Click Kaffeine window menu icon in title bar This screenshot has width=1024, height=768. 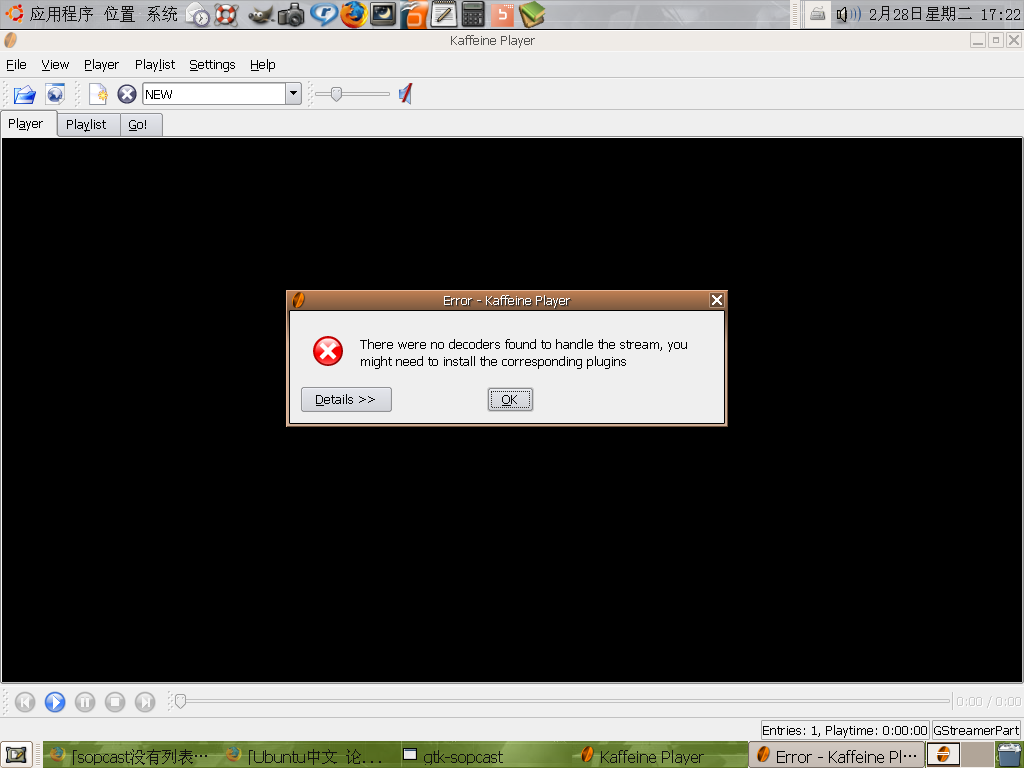coord(10,40)
